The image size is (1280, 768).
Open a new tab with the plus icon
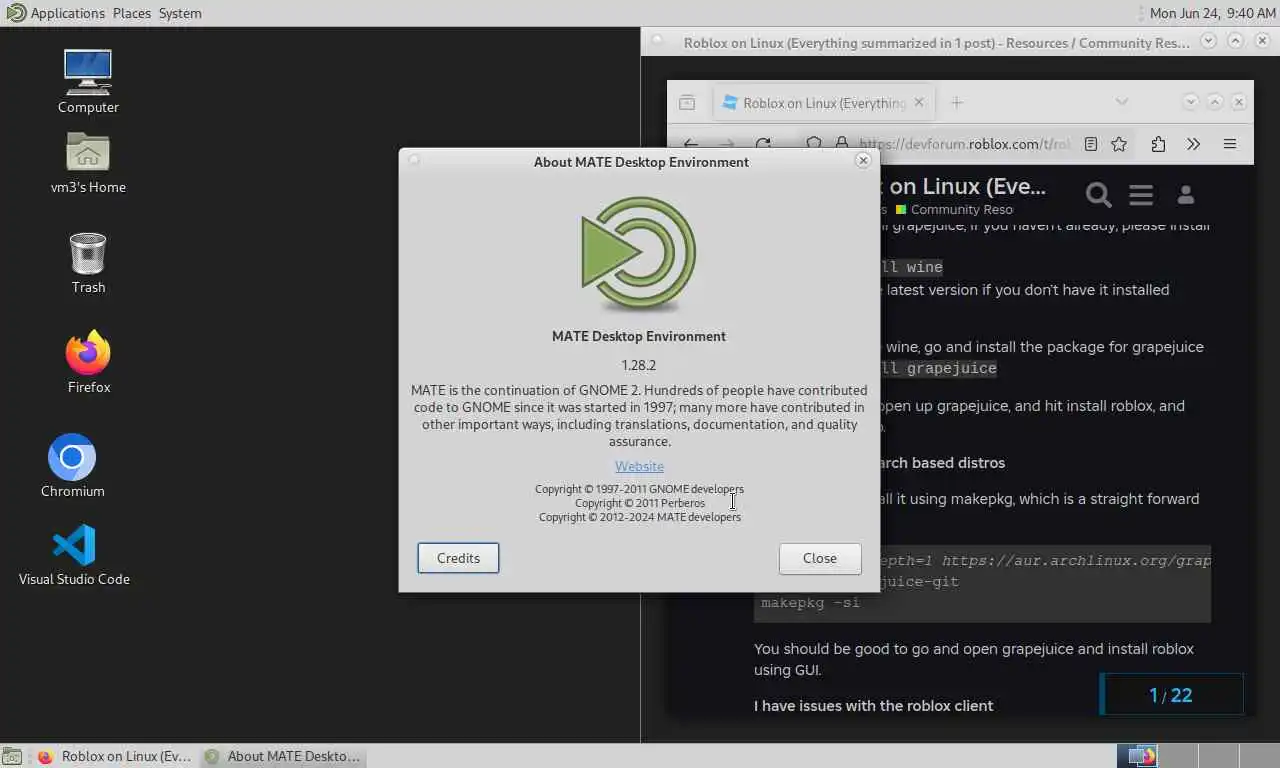click(x=956, y=102)
